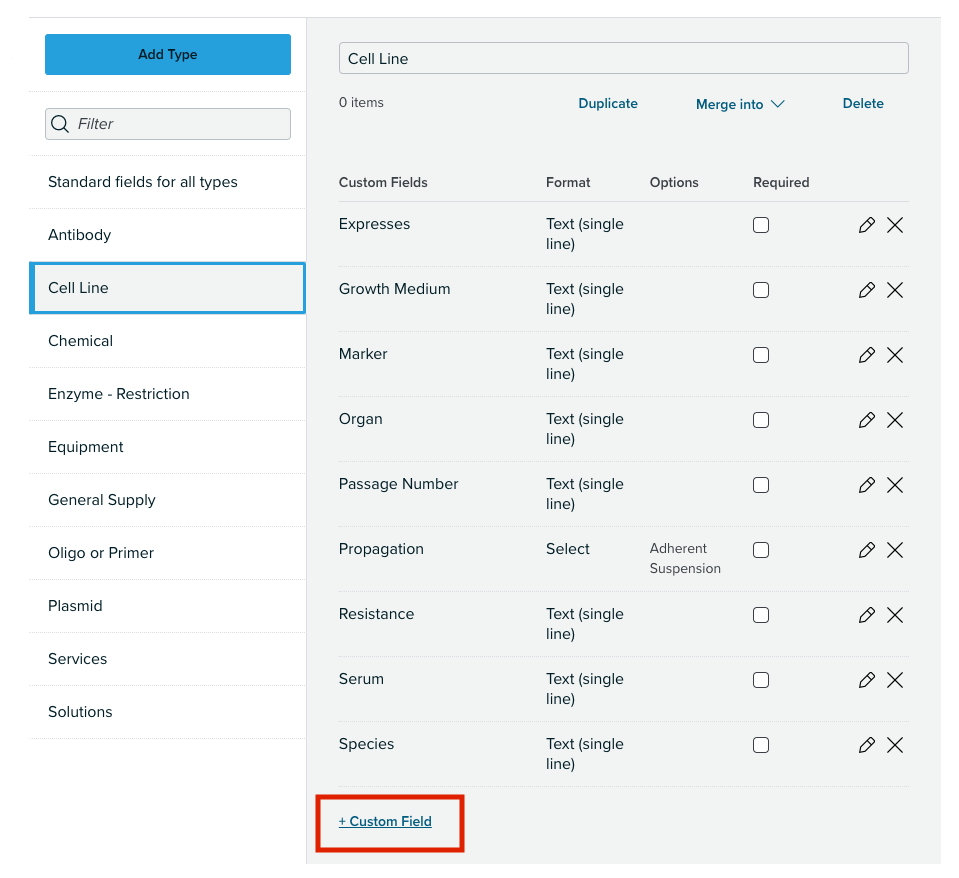Make Passage Number required
The height and width of the screenshot is (878, 959).
click(761, 485)
